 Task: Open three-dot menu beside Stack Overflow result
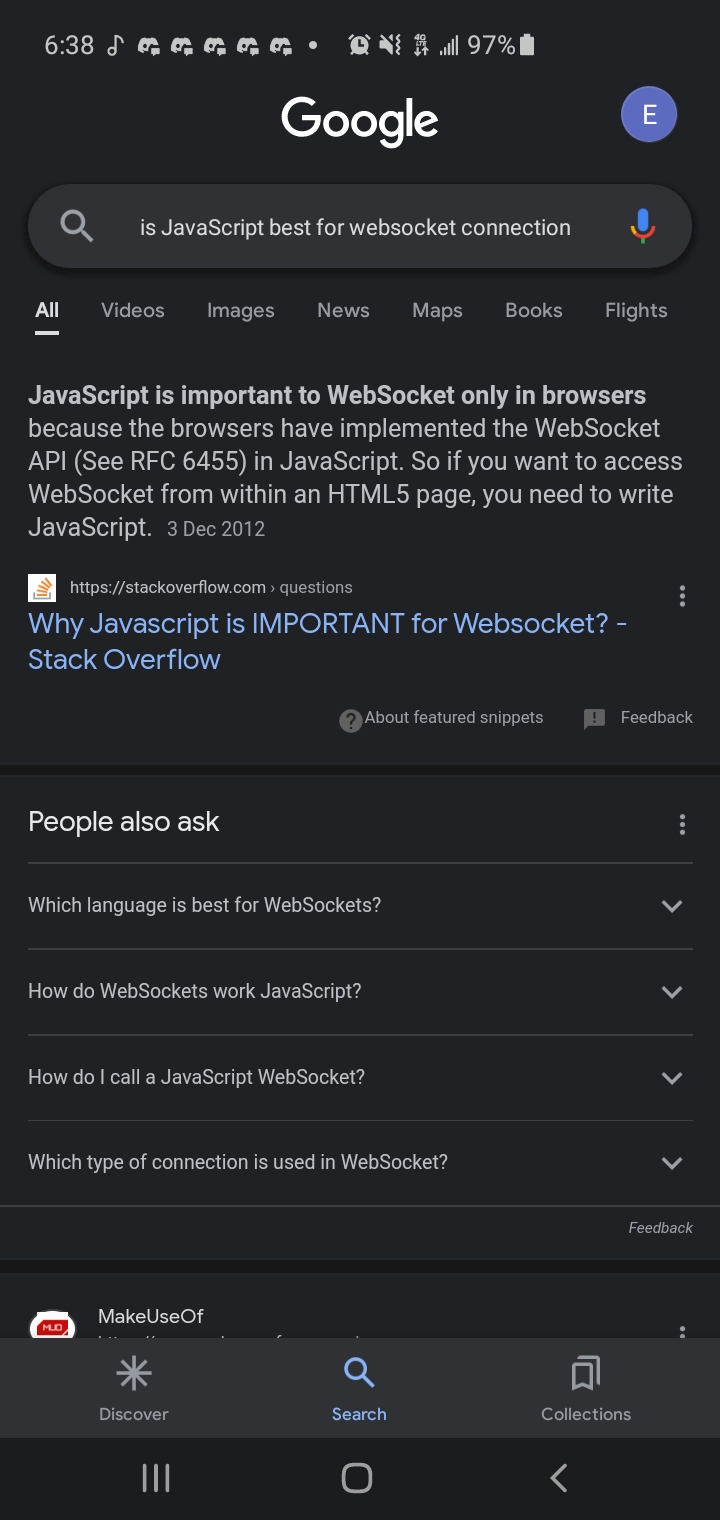[682, 597]
